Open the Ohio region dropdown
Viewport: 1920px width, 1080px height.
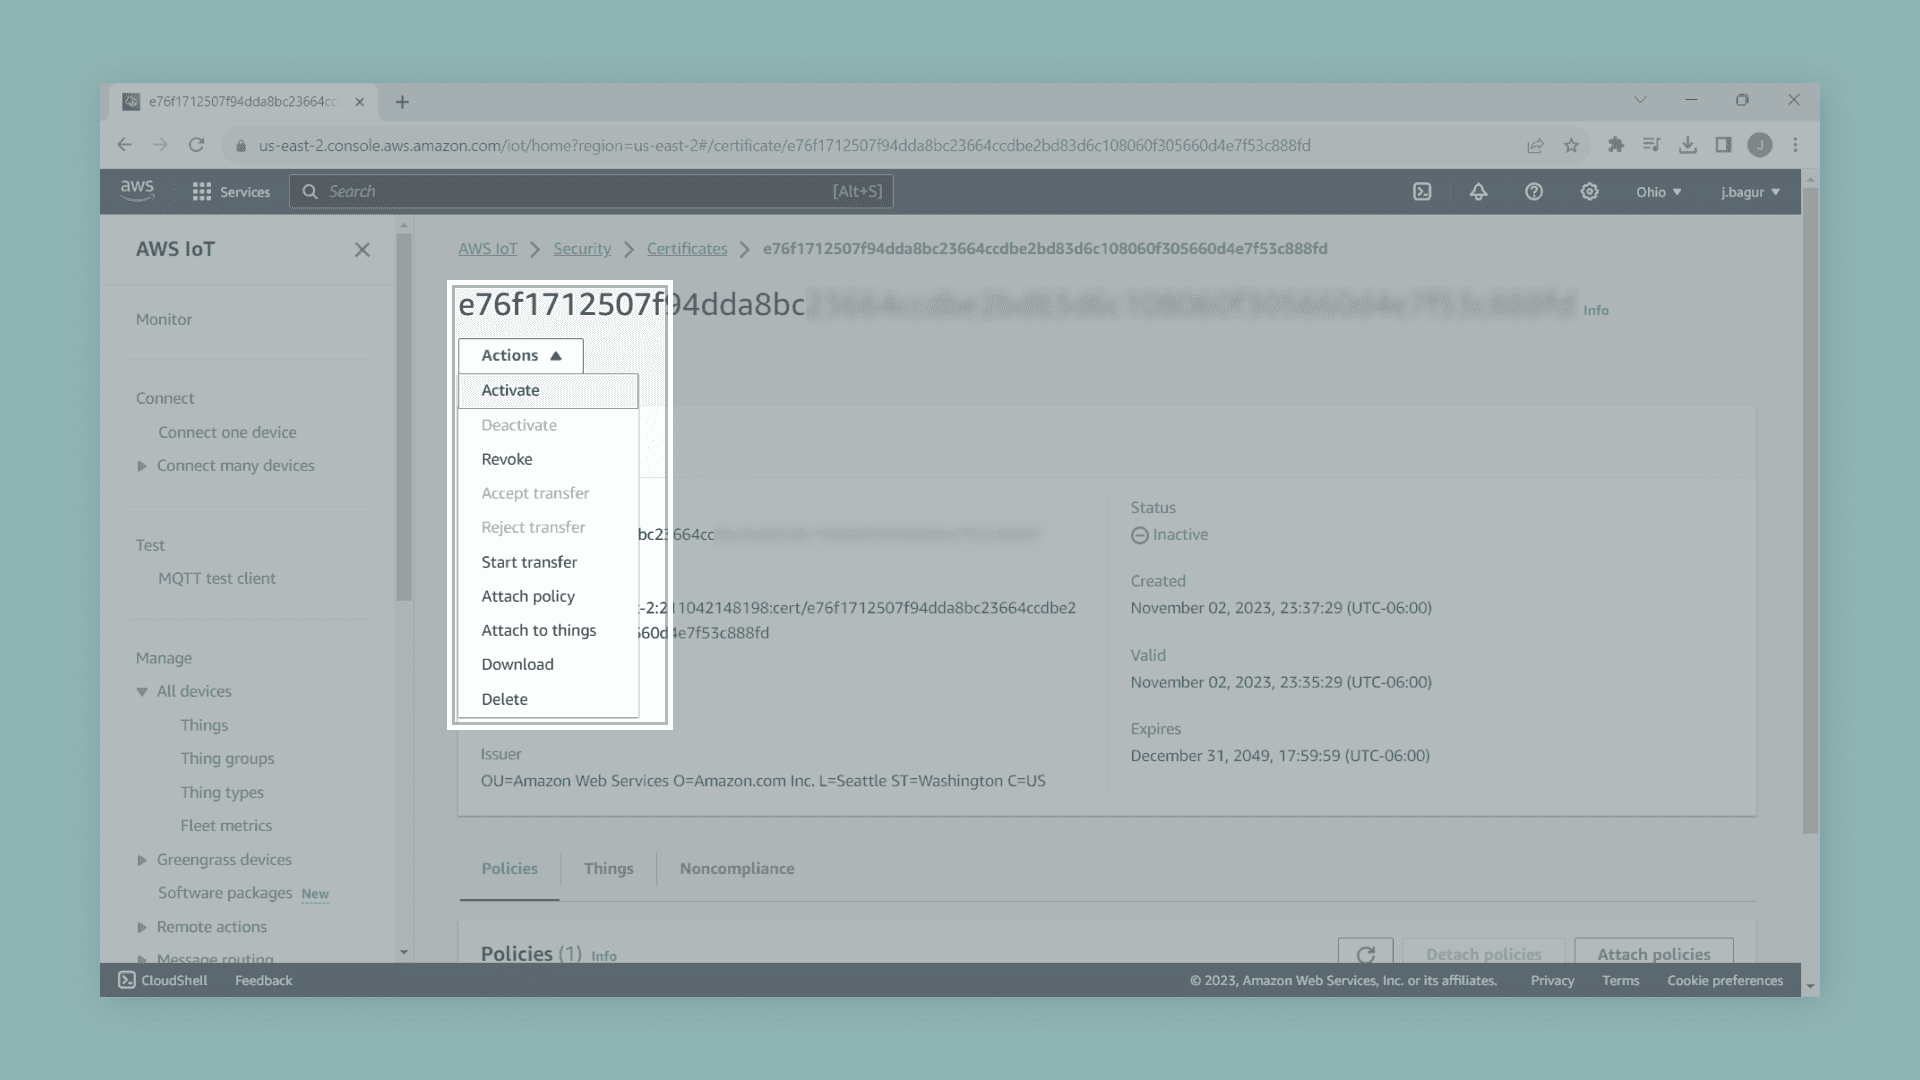tap(1658, 192)
